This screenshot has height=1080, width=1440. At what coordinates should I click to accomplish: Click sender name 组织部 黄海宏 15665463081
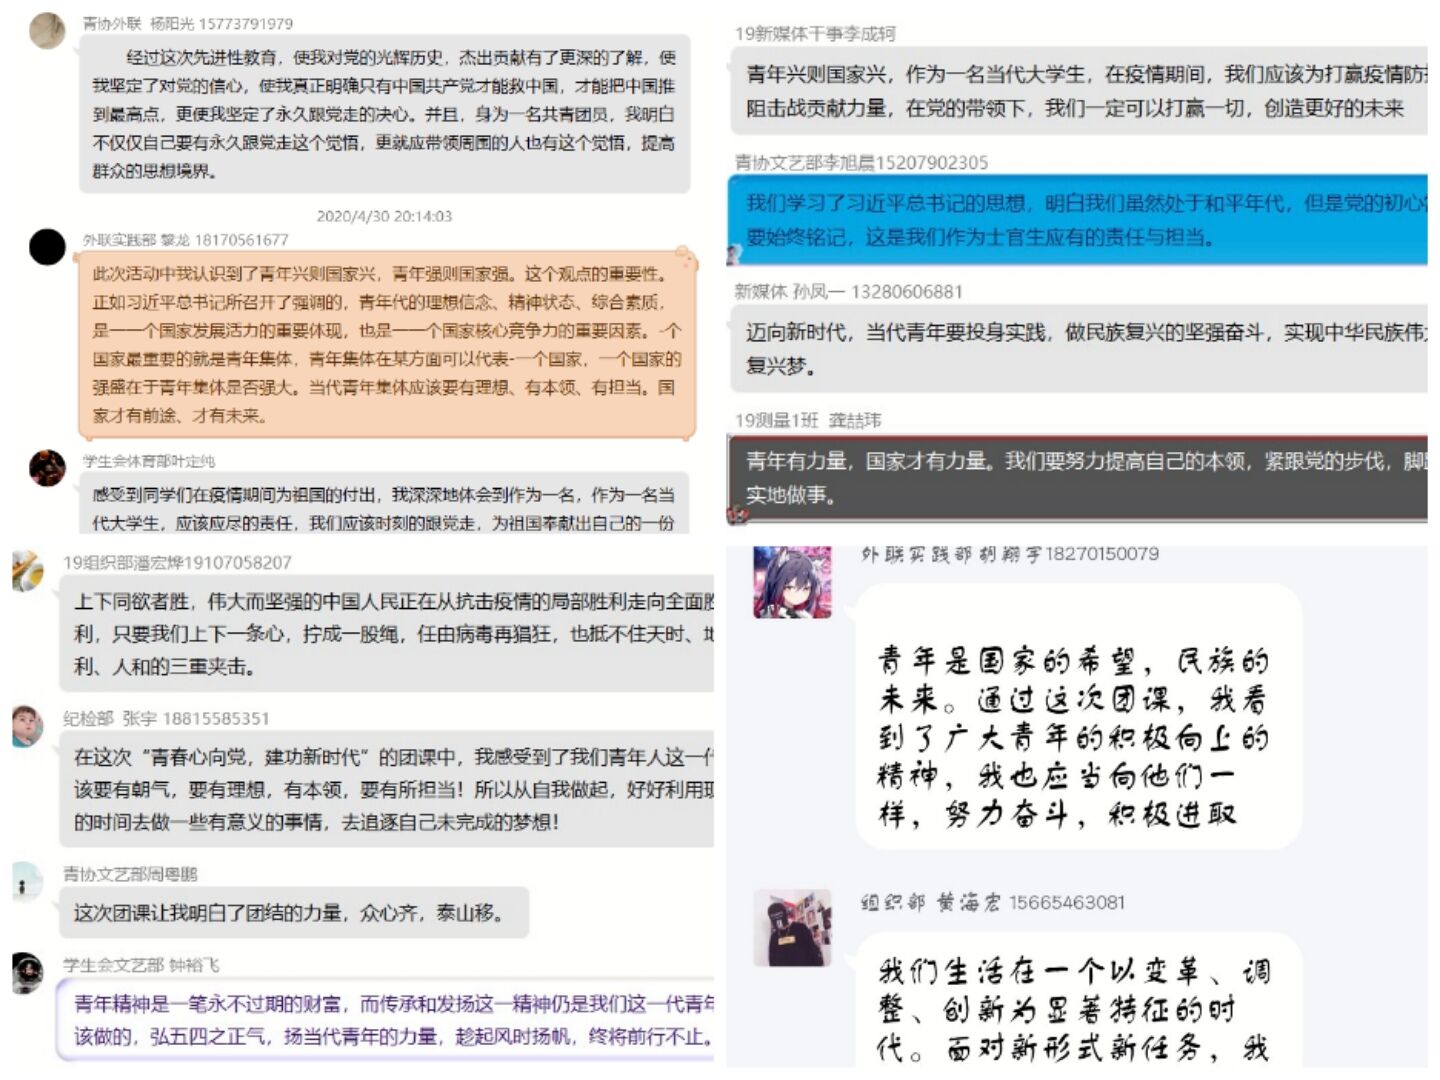pyautogui.click(x=993, y=902)
